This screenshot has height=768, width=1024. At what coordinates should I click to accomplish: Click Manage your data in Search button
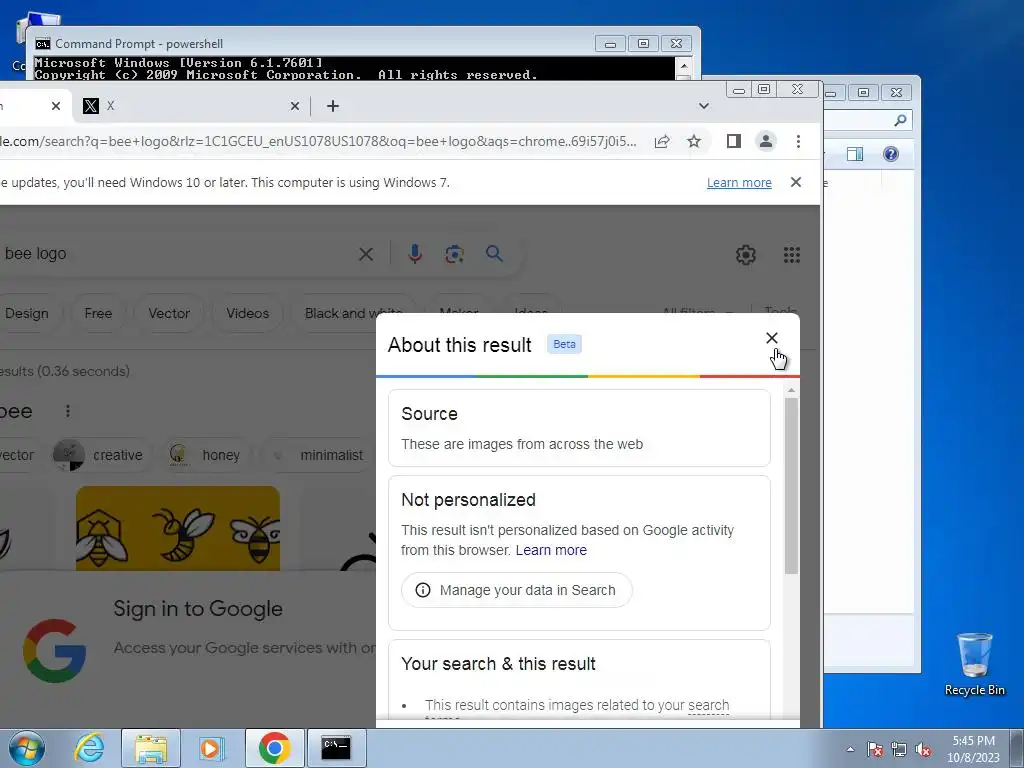click(x=516, y=590)
